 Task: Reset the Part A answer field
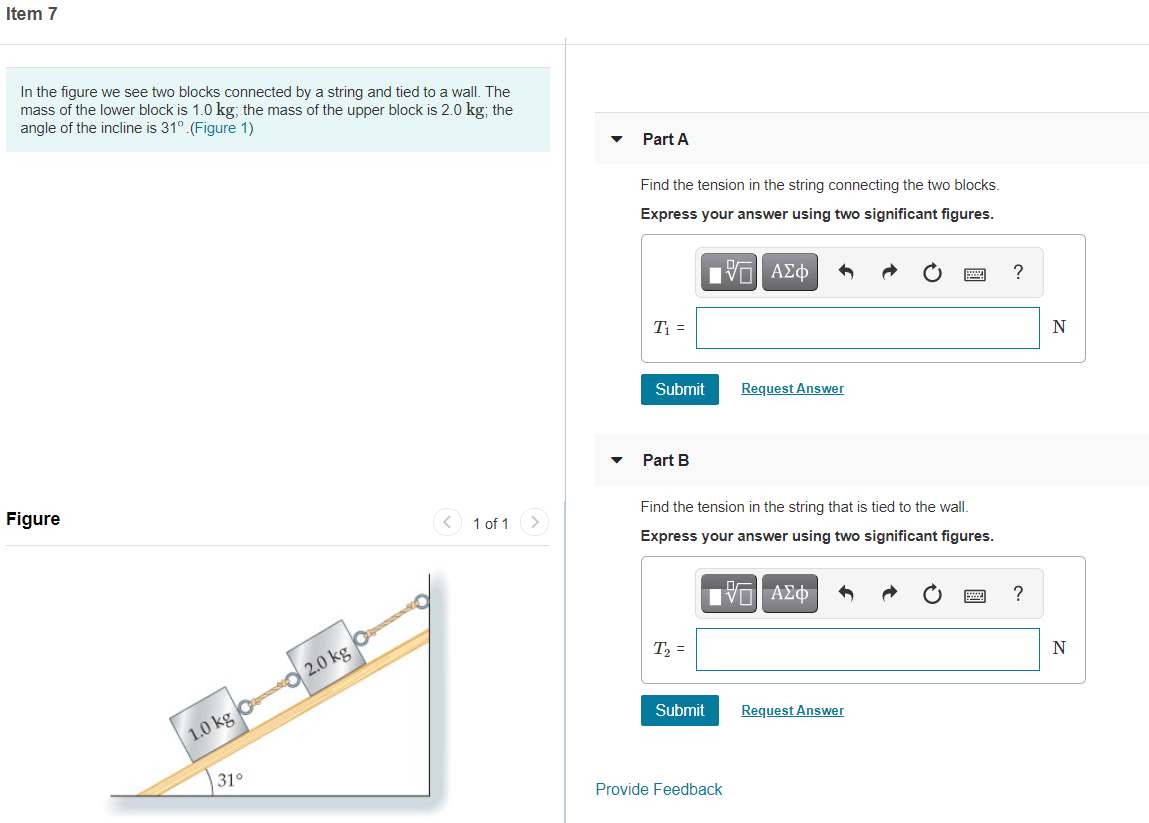coord(932,272)
